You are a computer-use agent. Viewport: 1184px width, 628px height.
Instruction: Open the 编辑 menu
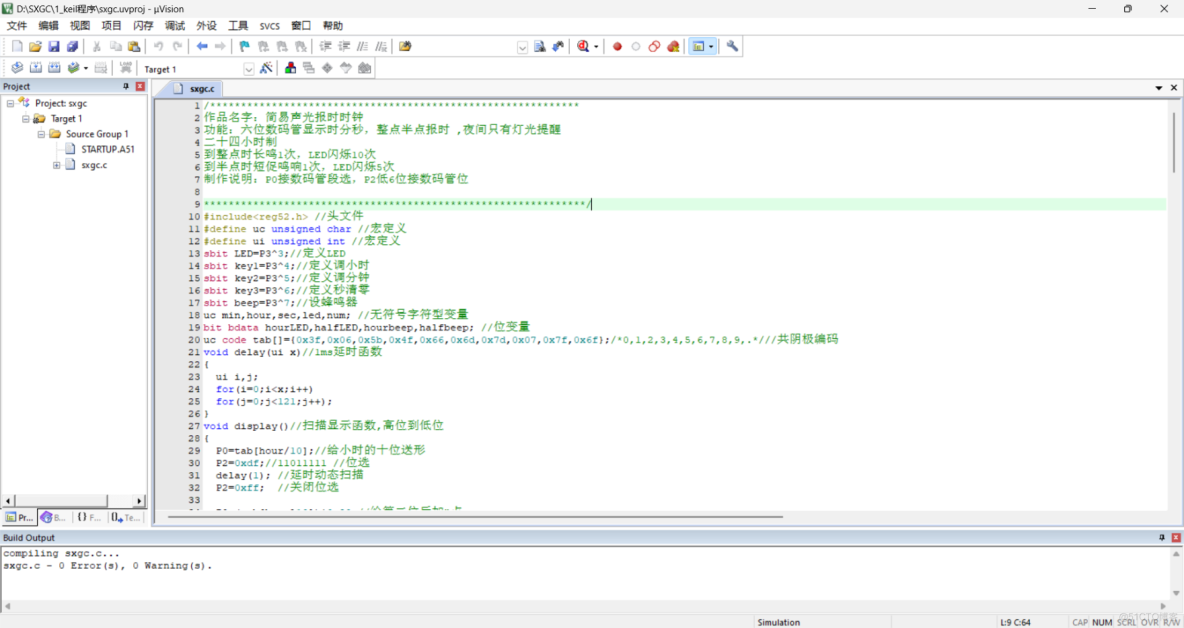click(x=48, y=26)
